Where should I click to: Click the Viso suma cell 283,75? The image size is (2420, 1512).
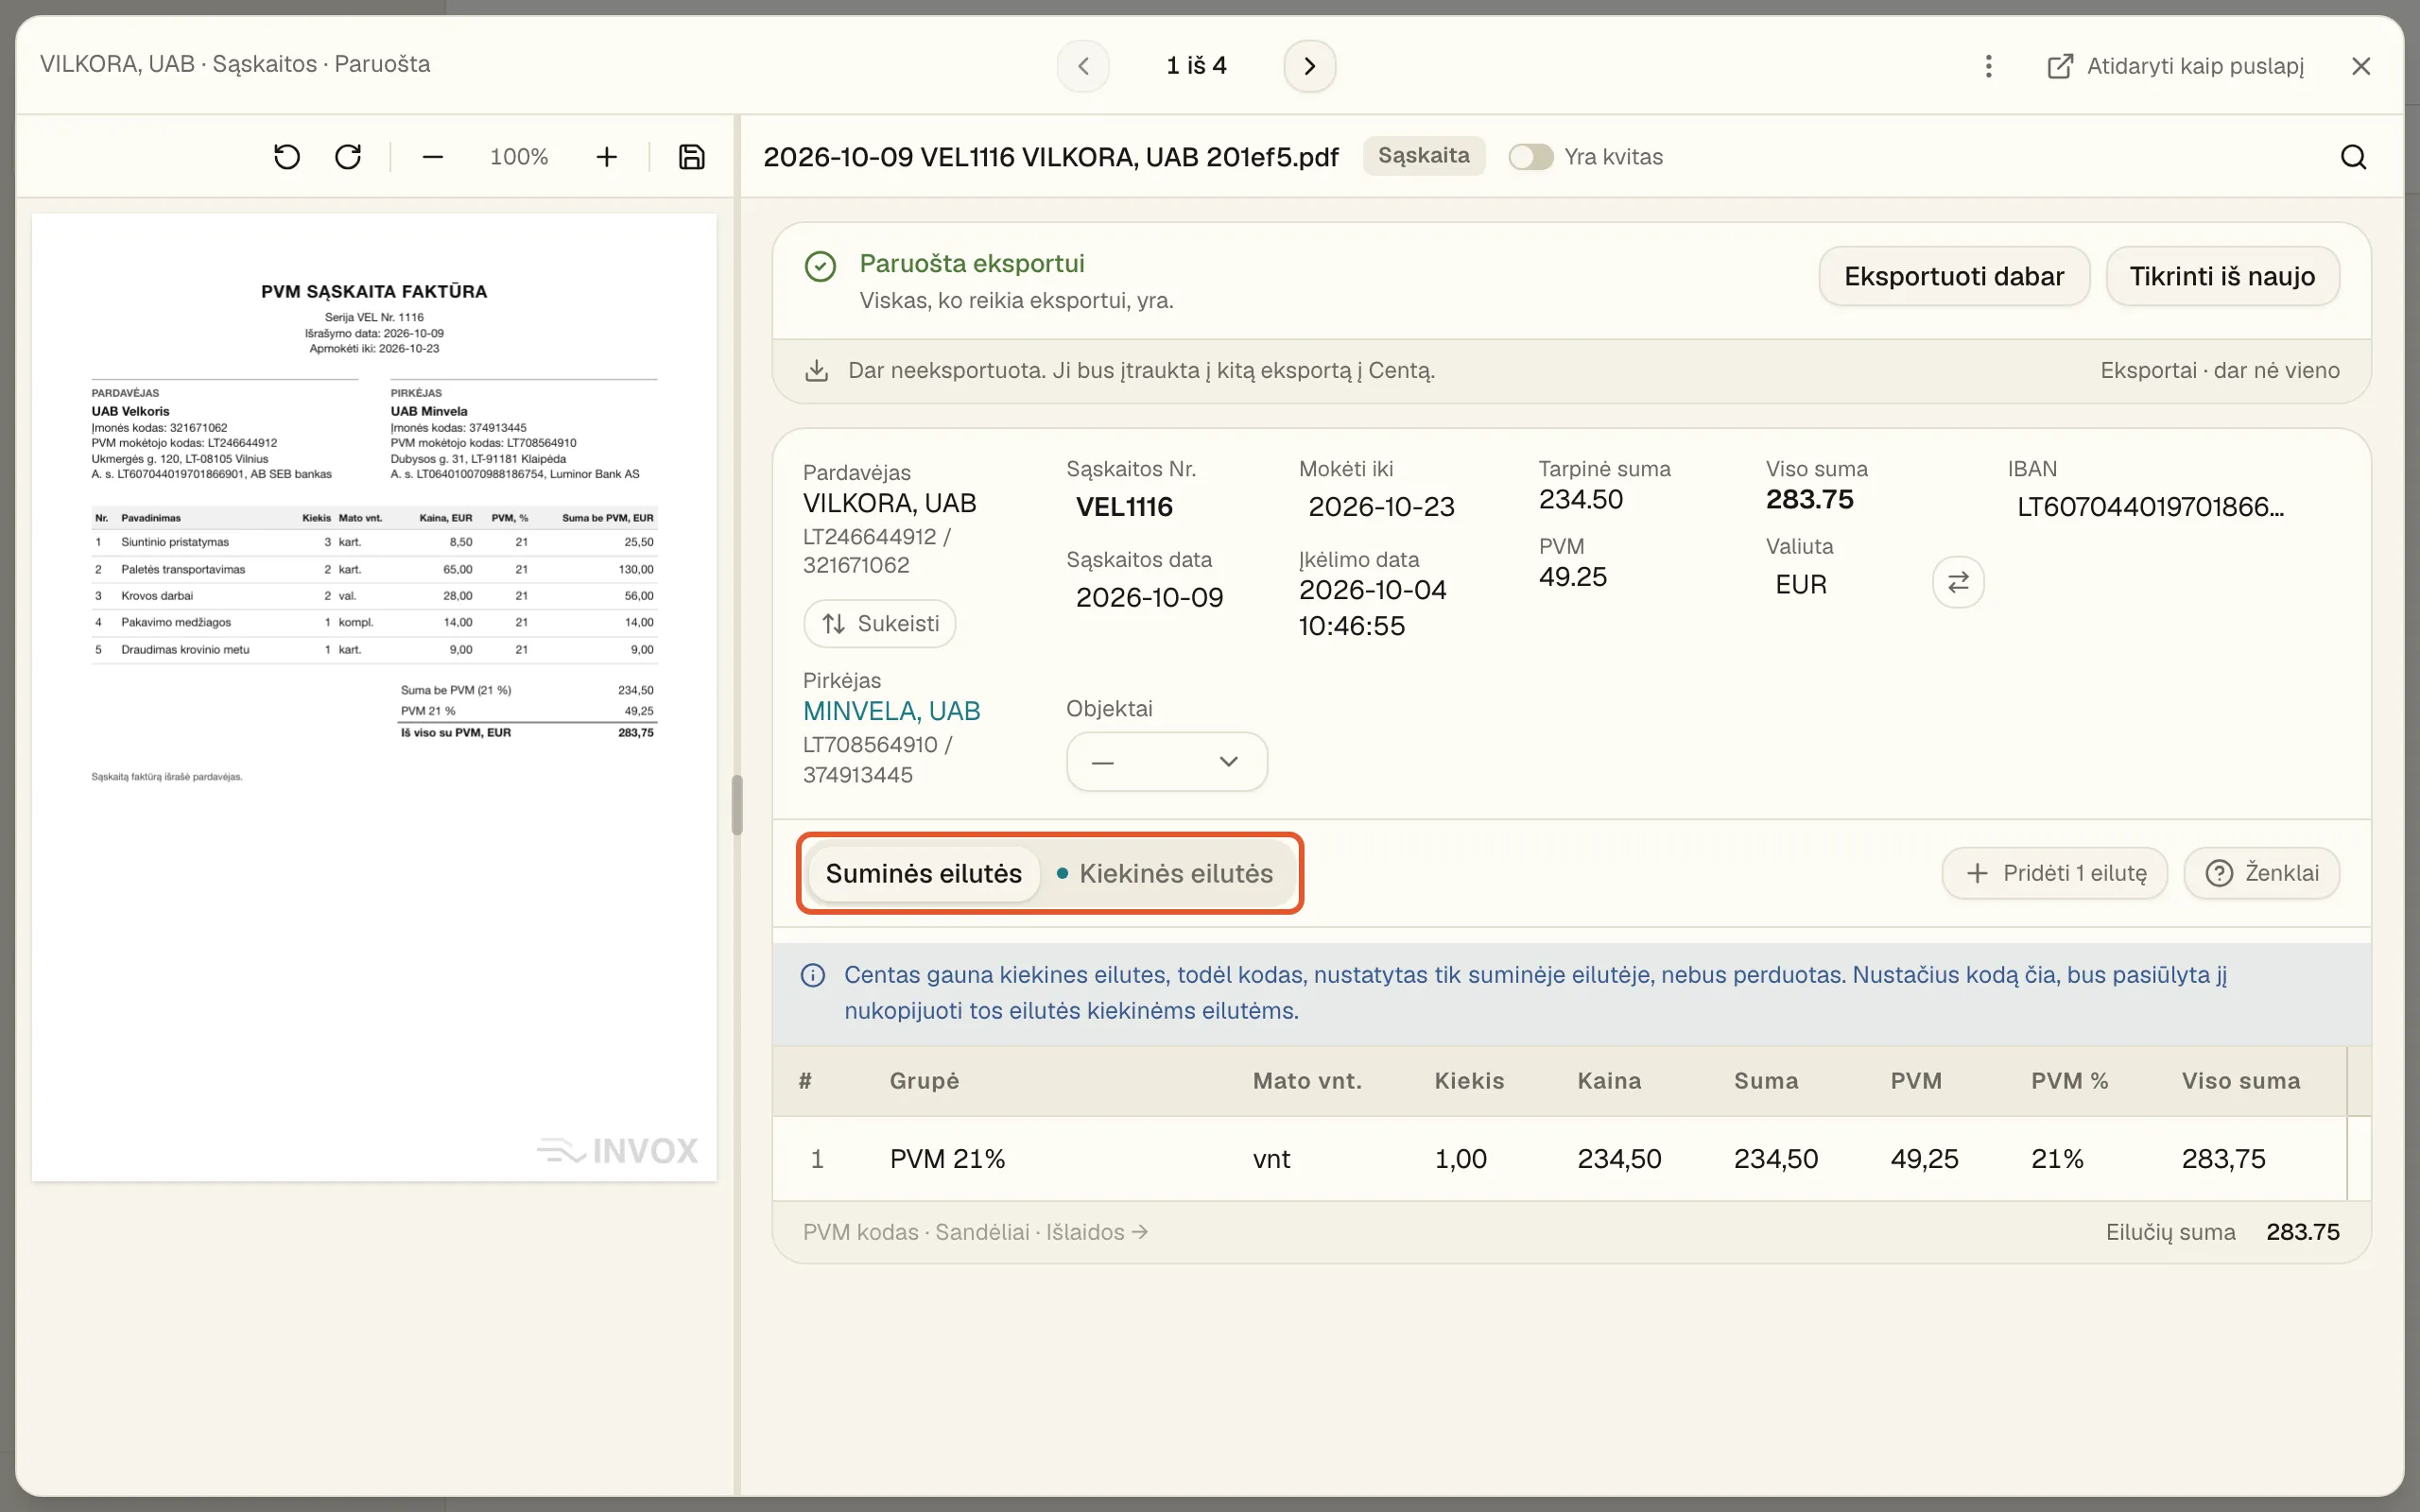pos(2223,1159)
